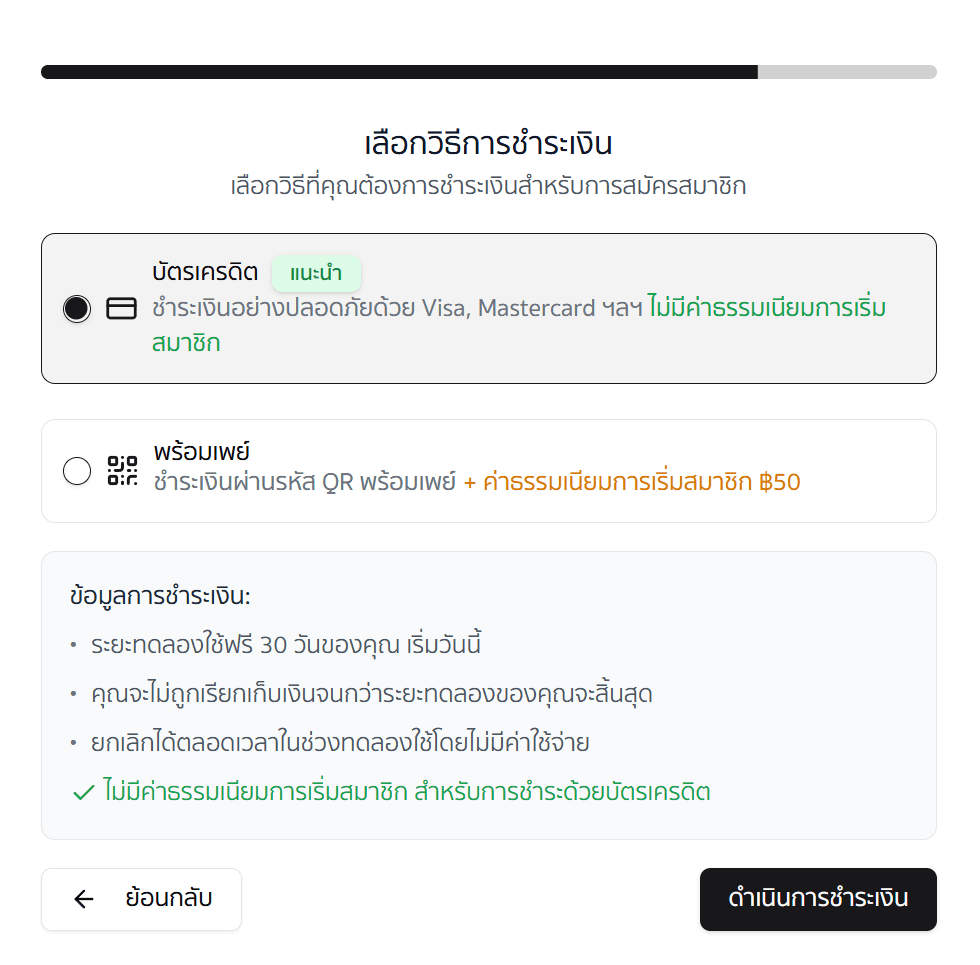Image resolution: width=980 pixels, height=965 pixels.
Task: Click the credit card icon beside บัตรเครดิต
Action: click(122, 309)
